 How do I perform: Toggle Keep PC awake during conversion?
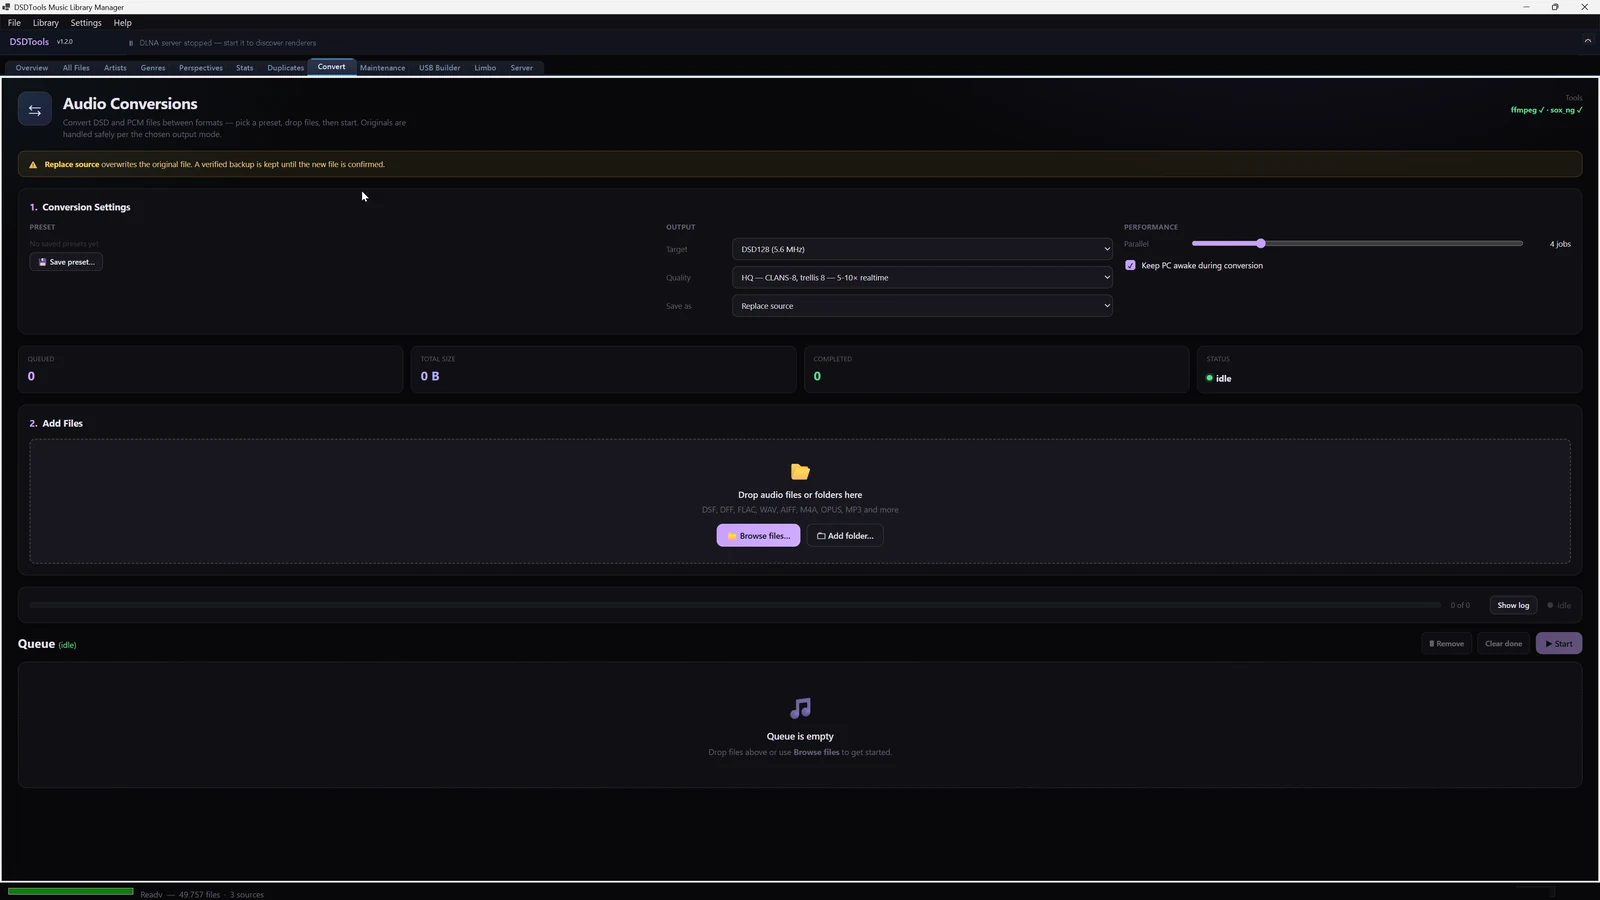tap(1130, 266)
